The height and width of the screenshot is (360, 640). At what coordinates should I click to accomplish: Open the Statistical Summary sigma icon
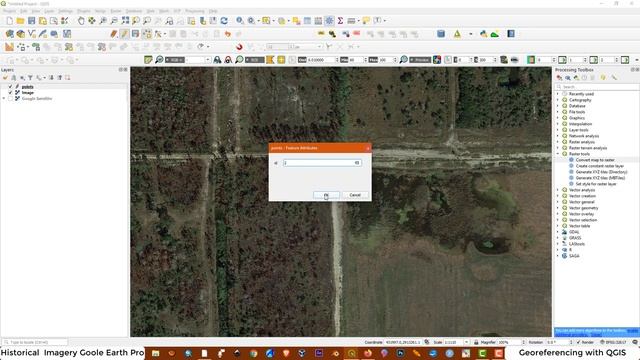click(340, 20)
